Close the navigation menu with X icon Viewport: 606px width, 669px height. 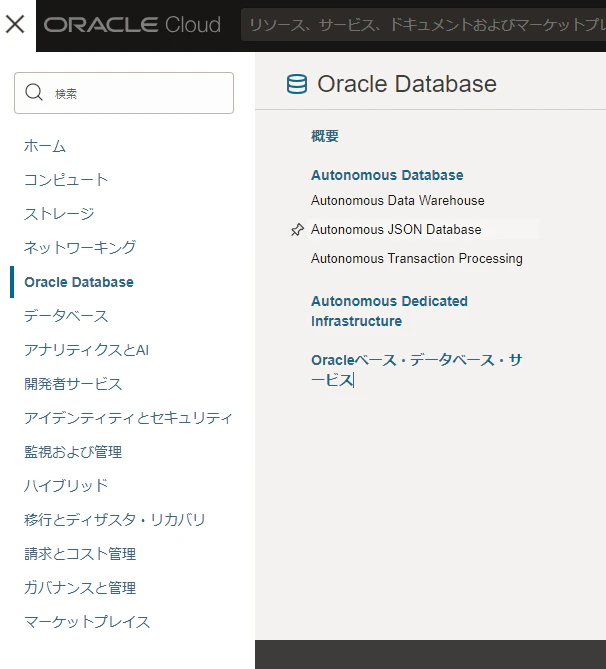15,24
